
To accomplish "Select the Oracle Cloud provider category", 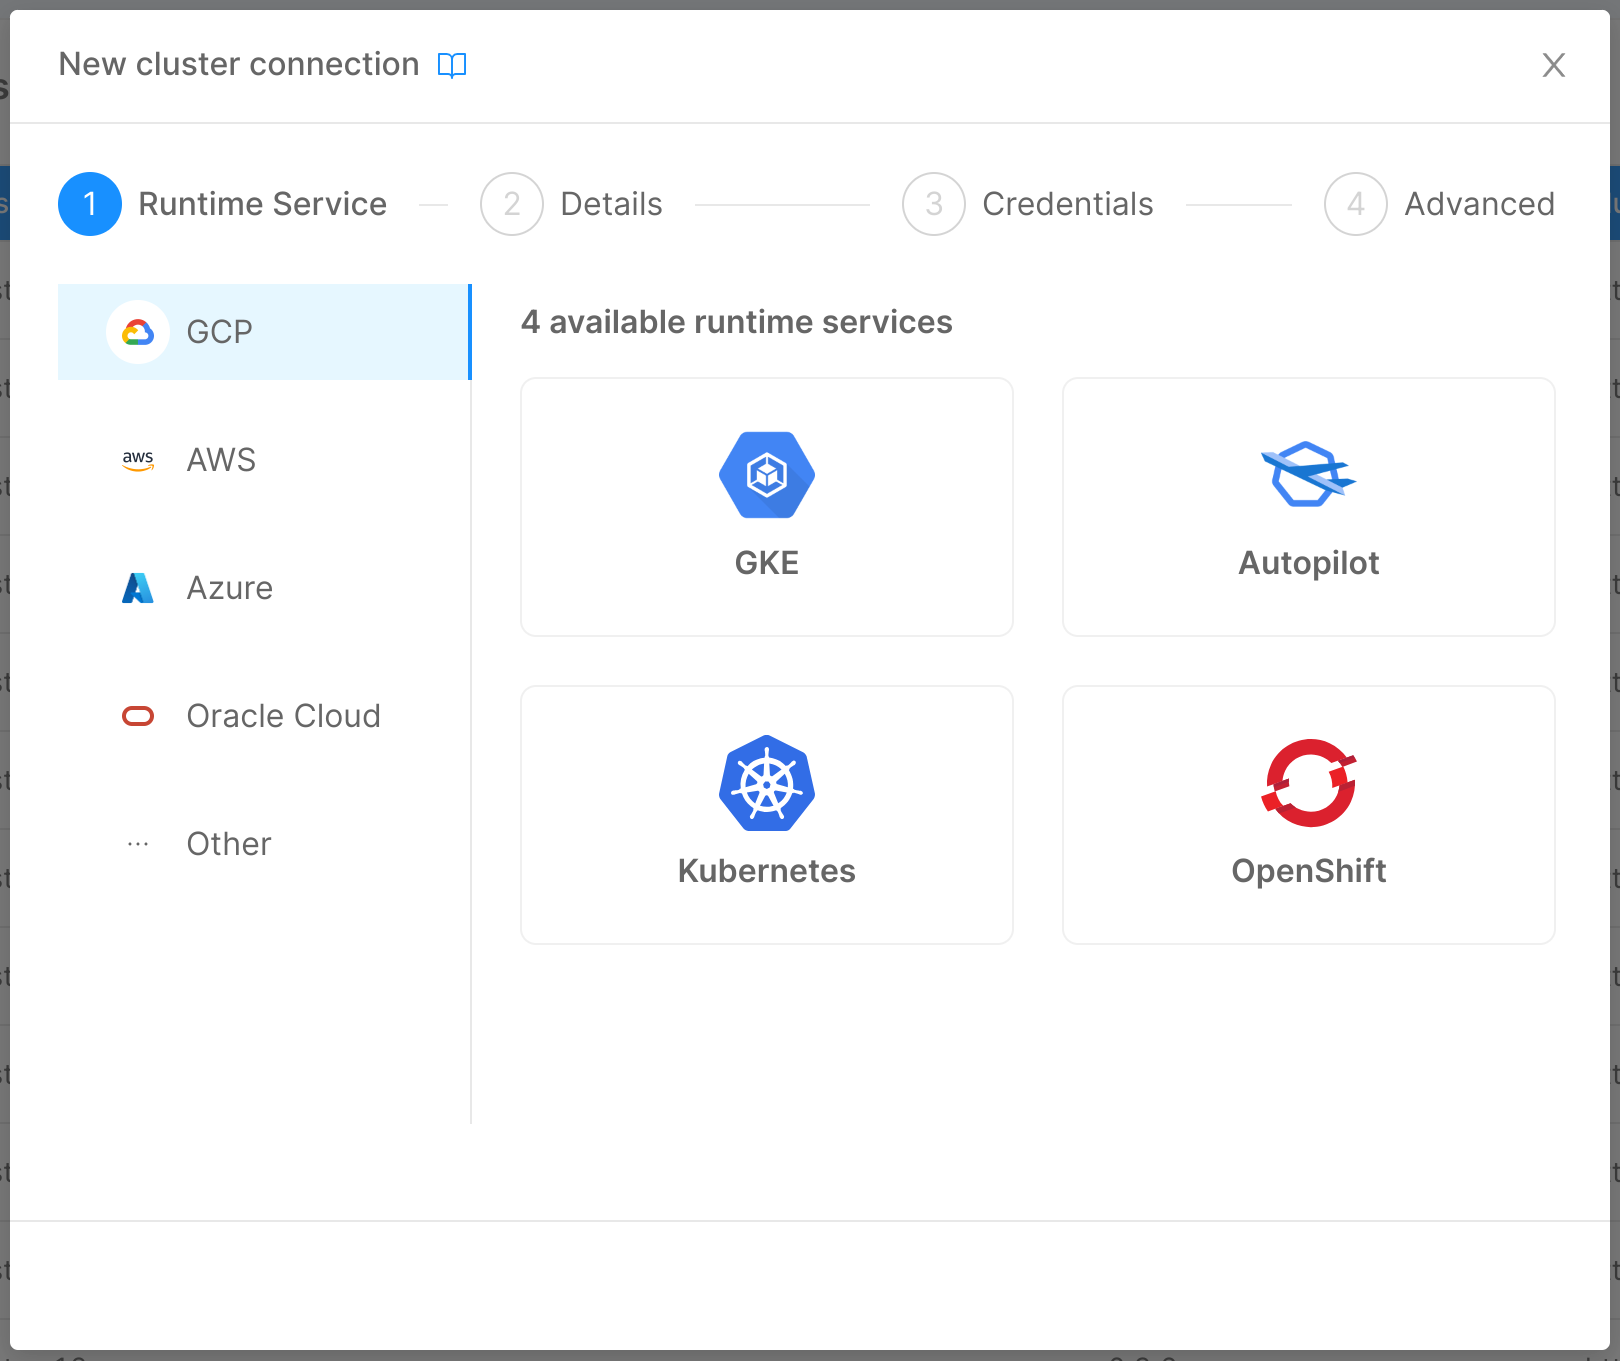I will click(x=283, y=715).
